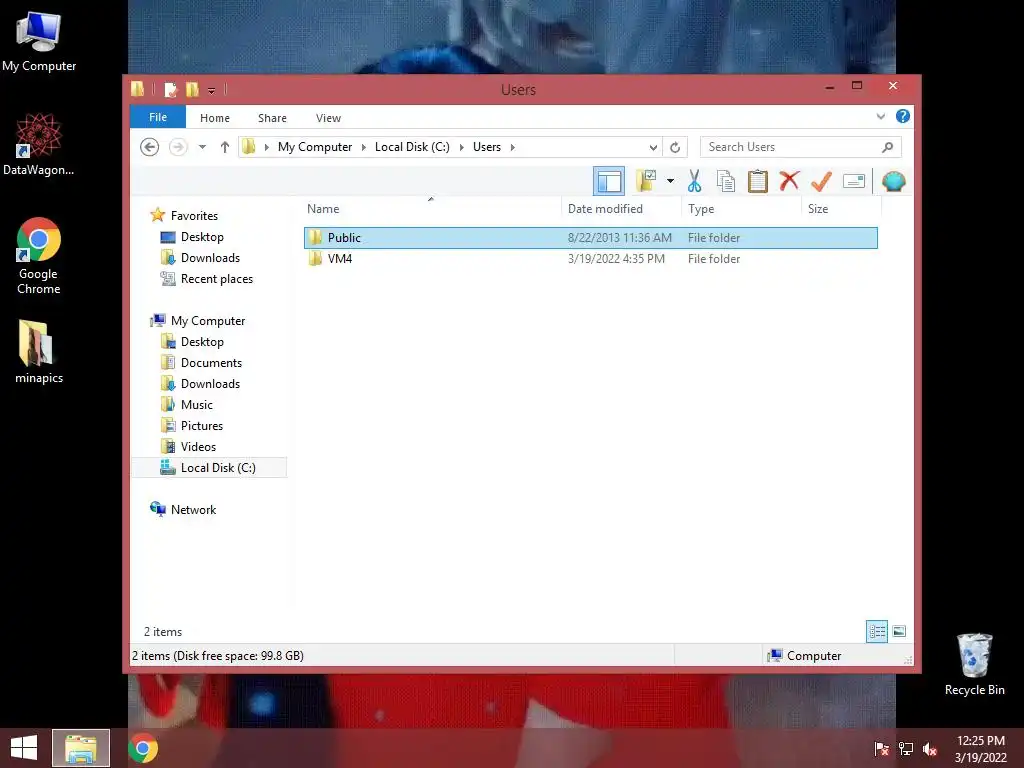
Task: Click the Search Users input field
Action: pos(791,147)
